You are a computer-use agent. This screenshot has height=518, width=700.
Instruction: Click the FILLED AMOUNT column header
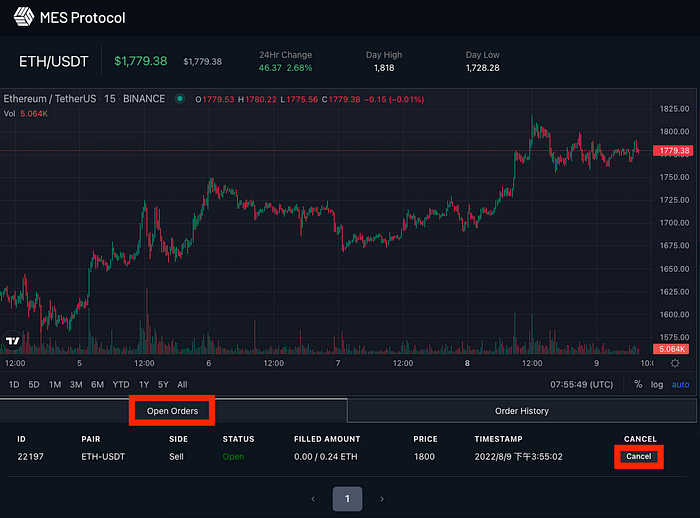pyautogui.click(x=327, y=439)
